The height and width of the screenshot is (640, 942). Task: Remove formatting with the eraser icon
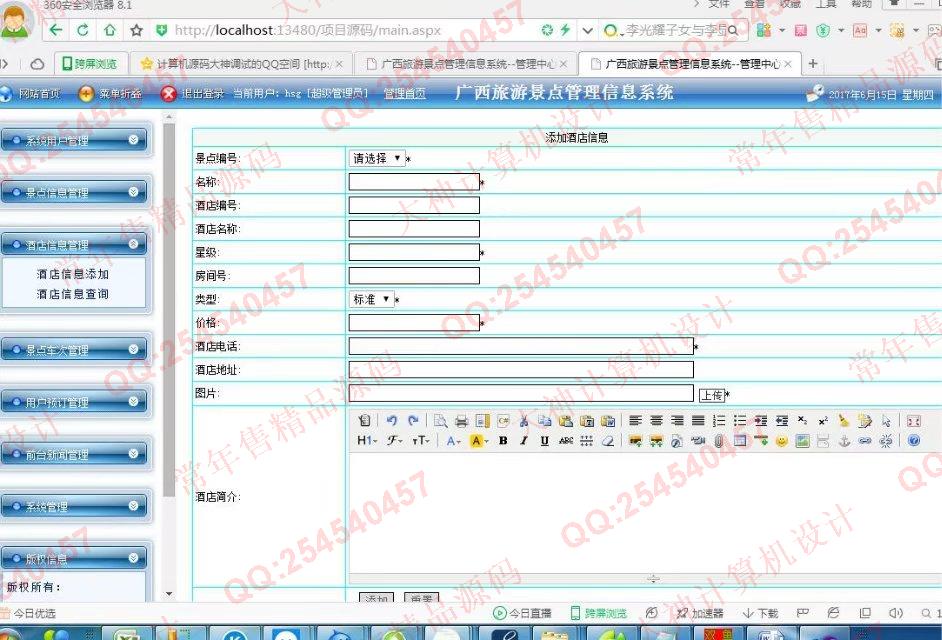[x=607, y=440]
